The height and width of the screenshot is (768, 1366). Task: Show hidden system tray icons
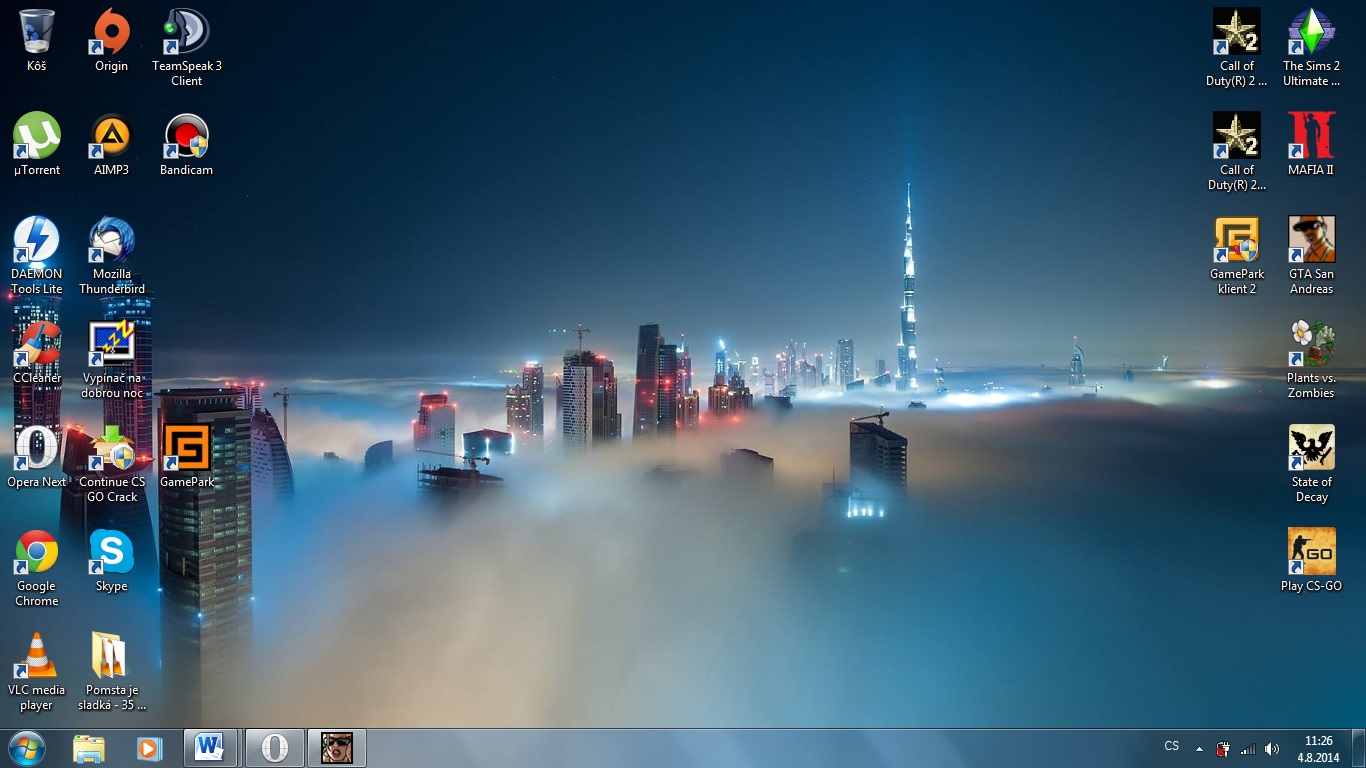pyautogui.click(x=1199, y=748)
